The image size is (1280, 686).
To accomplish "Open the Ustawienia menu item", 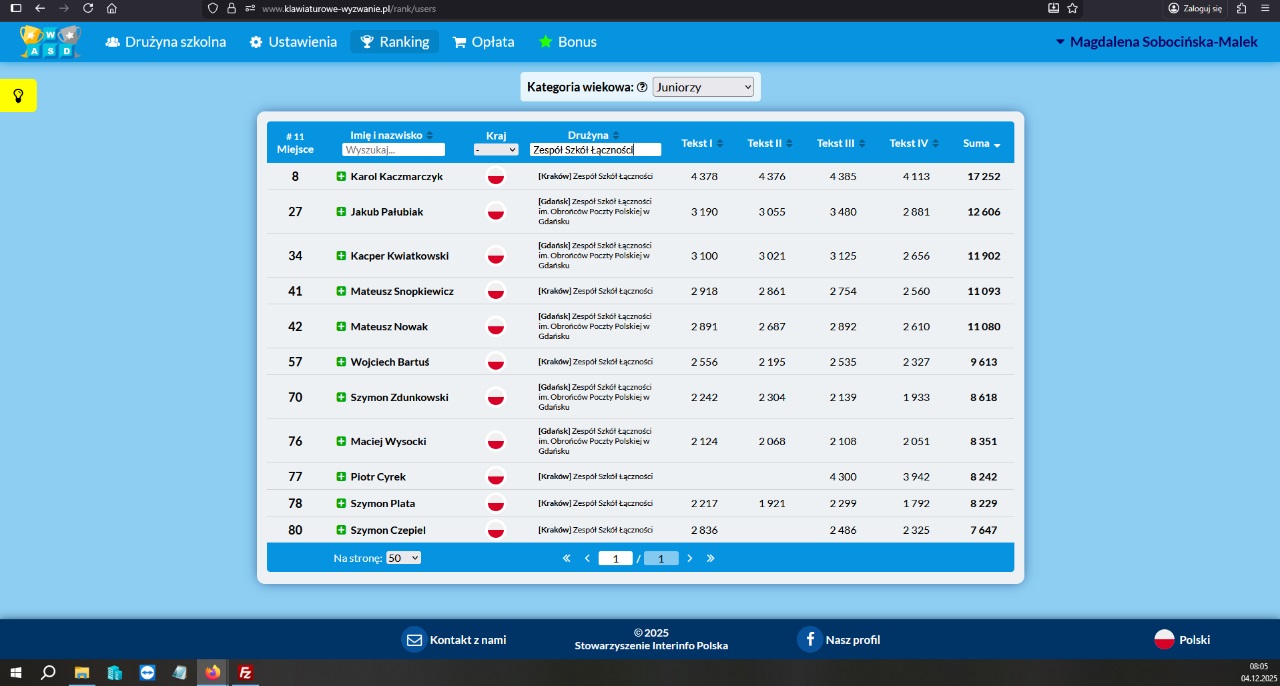I will click(293, 42).
